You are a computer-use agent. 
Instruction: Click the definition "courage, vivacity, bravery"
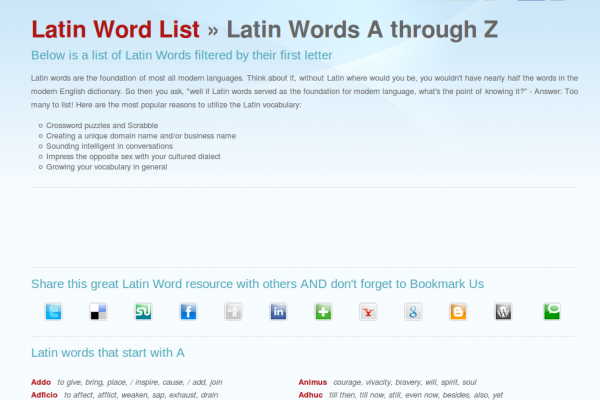(405, 382)
